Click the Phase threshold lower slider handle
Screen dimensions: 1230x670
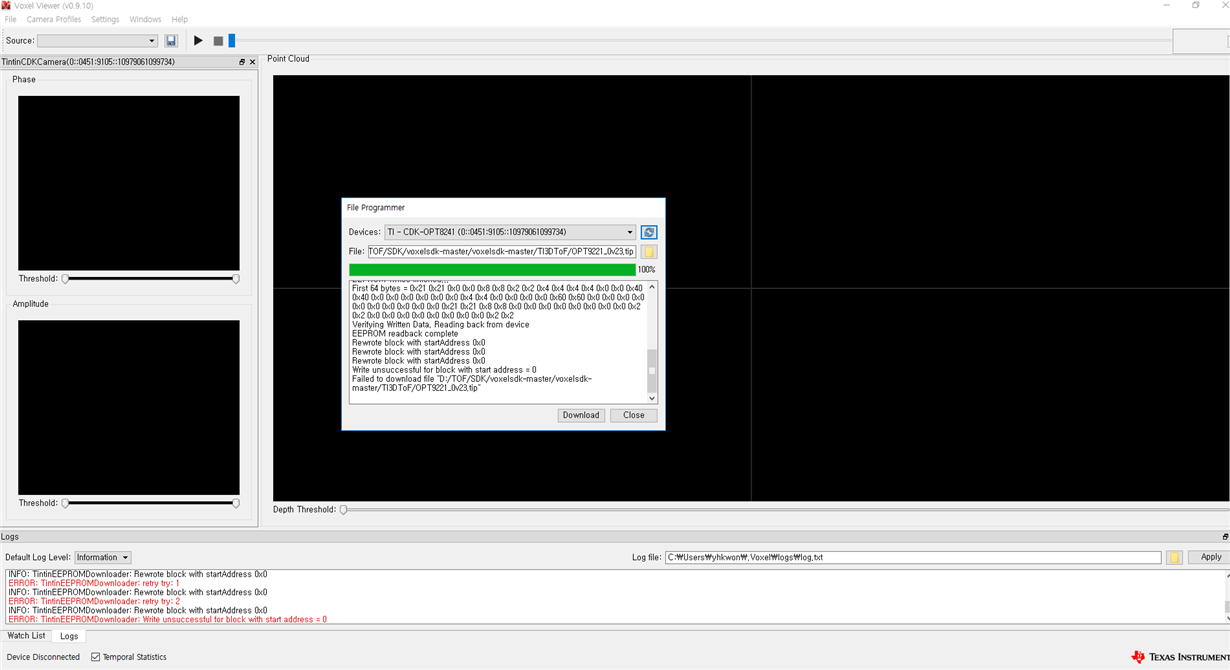click(66, 279)
